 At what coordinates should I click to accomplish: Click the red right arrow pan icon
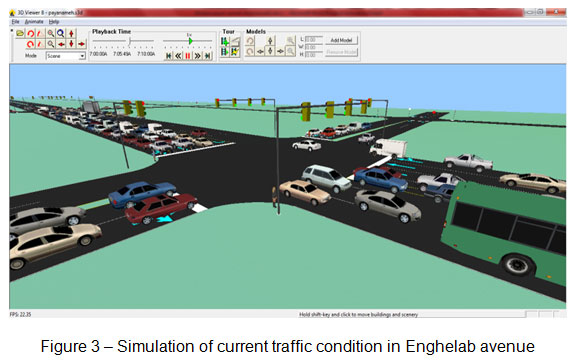point(81,44)
